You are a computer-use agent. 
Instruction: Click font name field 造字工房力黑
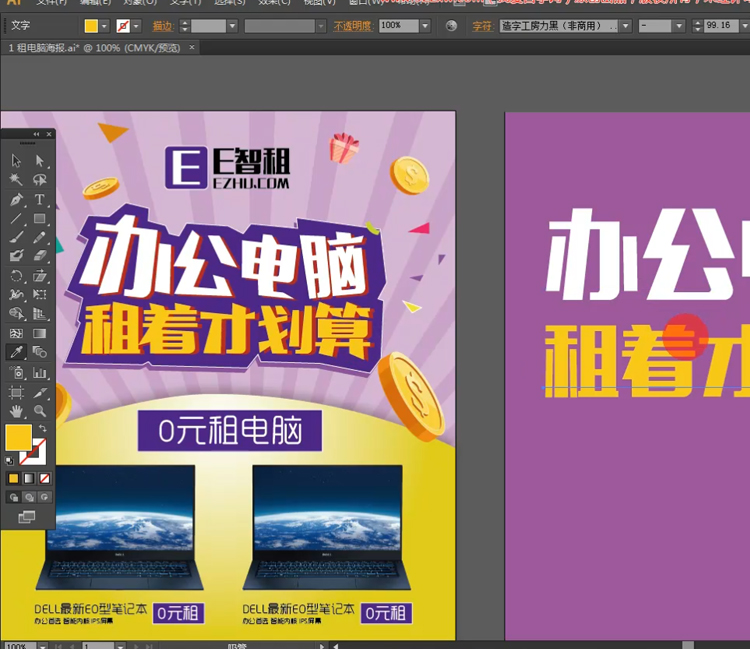coord(559,26)
